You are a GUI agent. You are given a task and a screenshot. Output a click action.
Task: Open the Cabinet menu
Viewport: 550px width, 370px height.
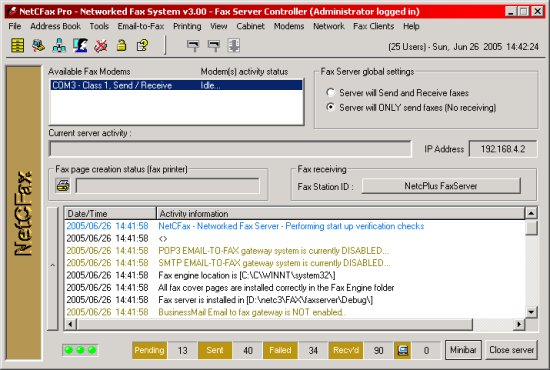click(250, 26)
